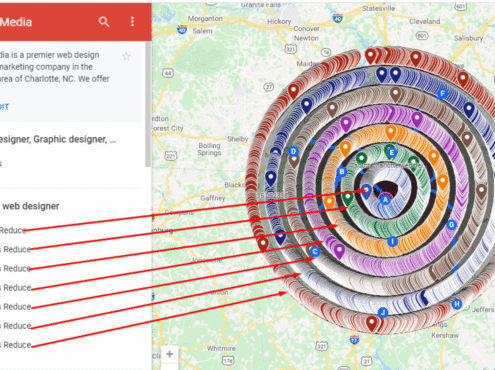The width and height of the screenshot is (495, 370).
Task: Star this map with the star icon
Action: click(126, 56)
